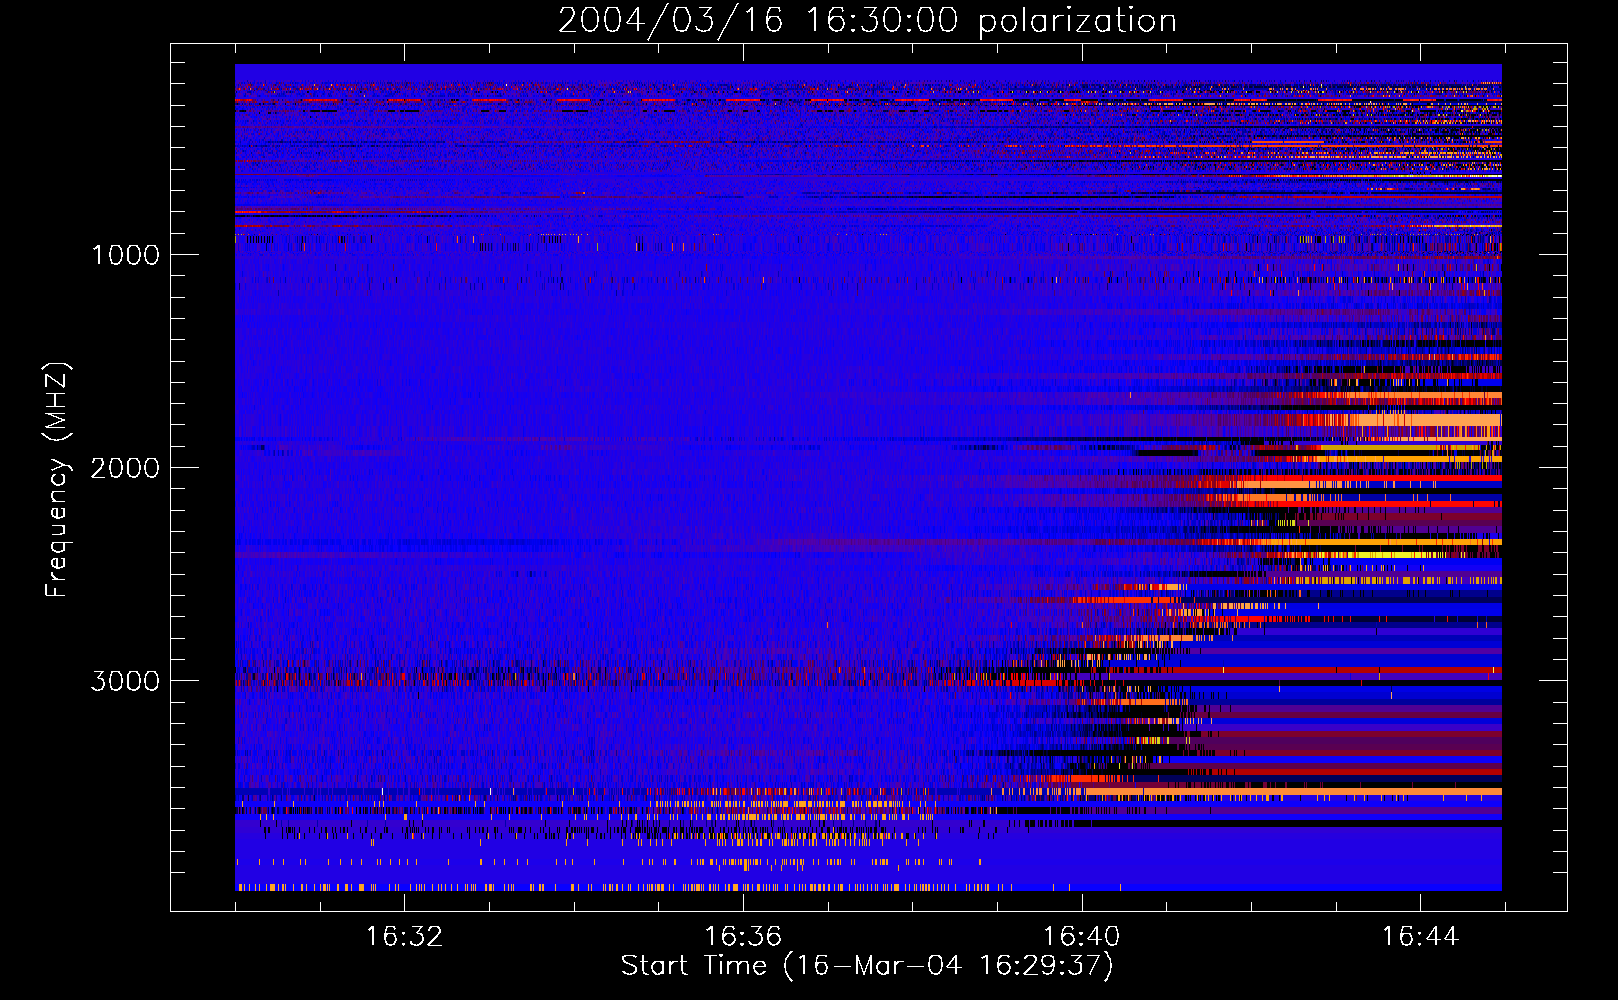The width and height of the screenshot is (1618, 1000).
Task: Click the '16:40' time tick label
Action: (1082, 937)
